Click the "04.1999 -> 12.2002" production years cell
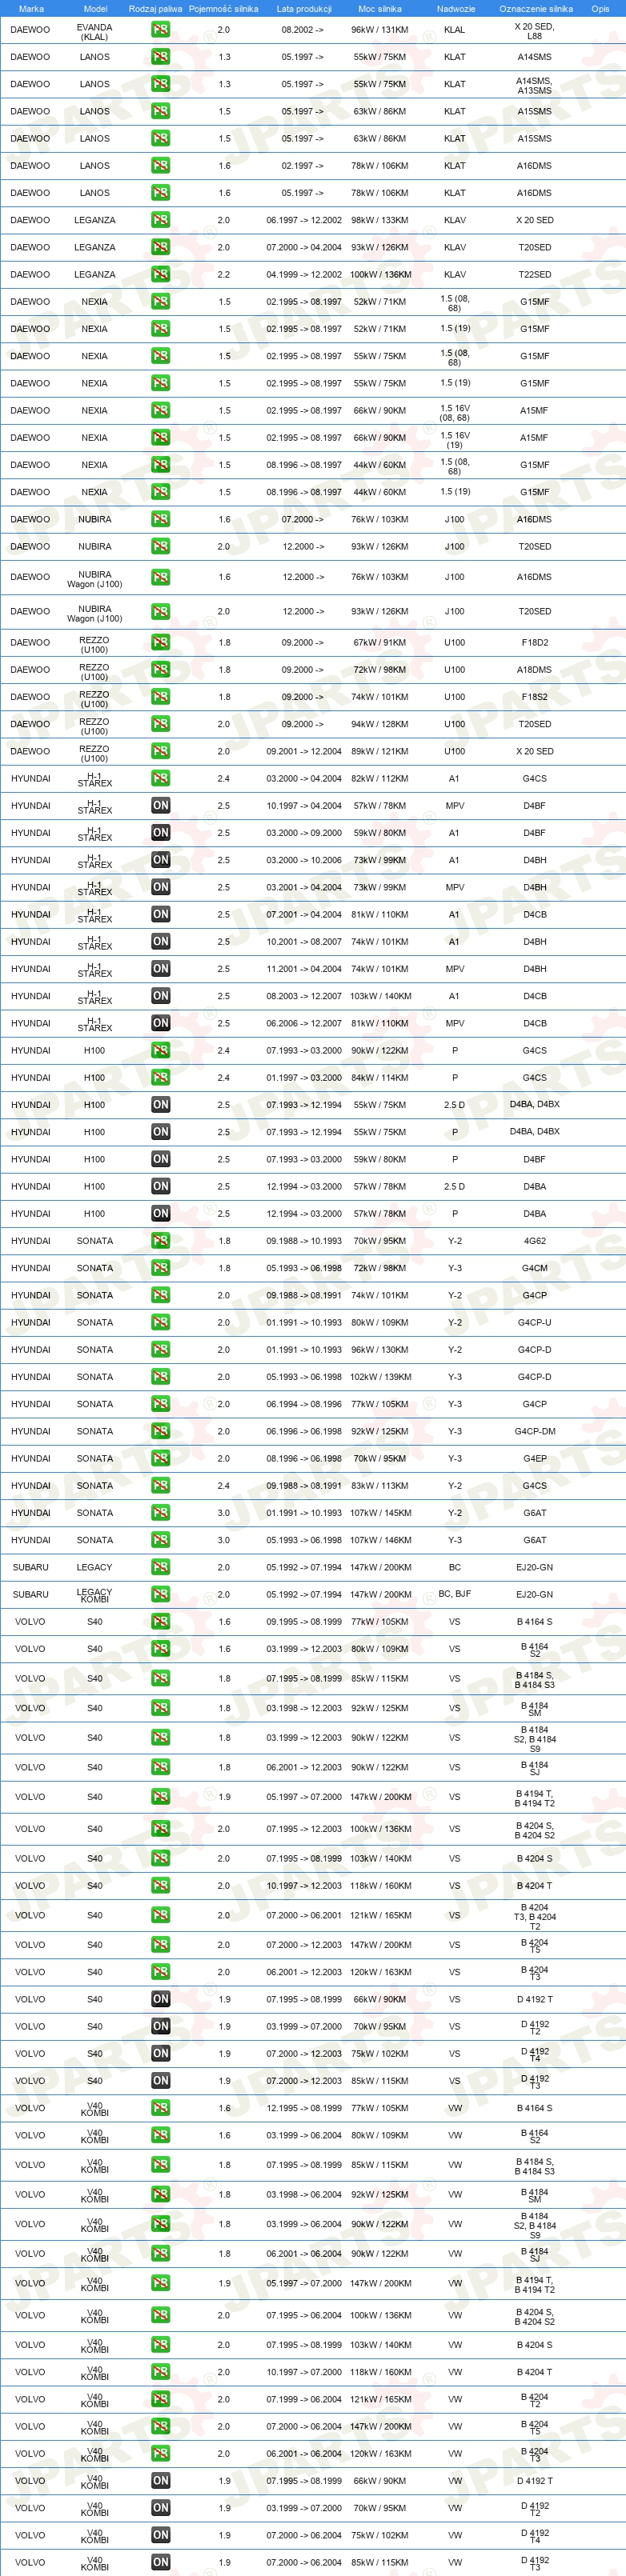The image size is (626, 2576). (304, 274)
